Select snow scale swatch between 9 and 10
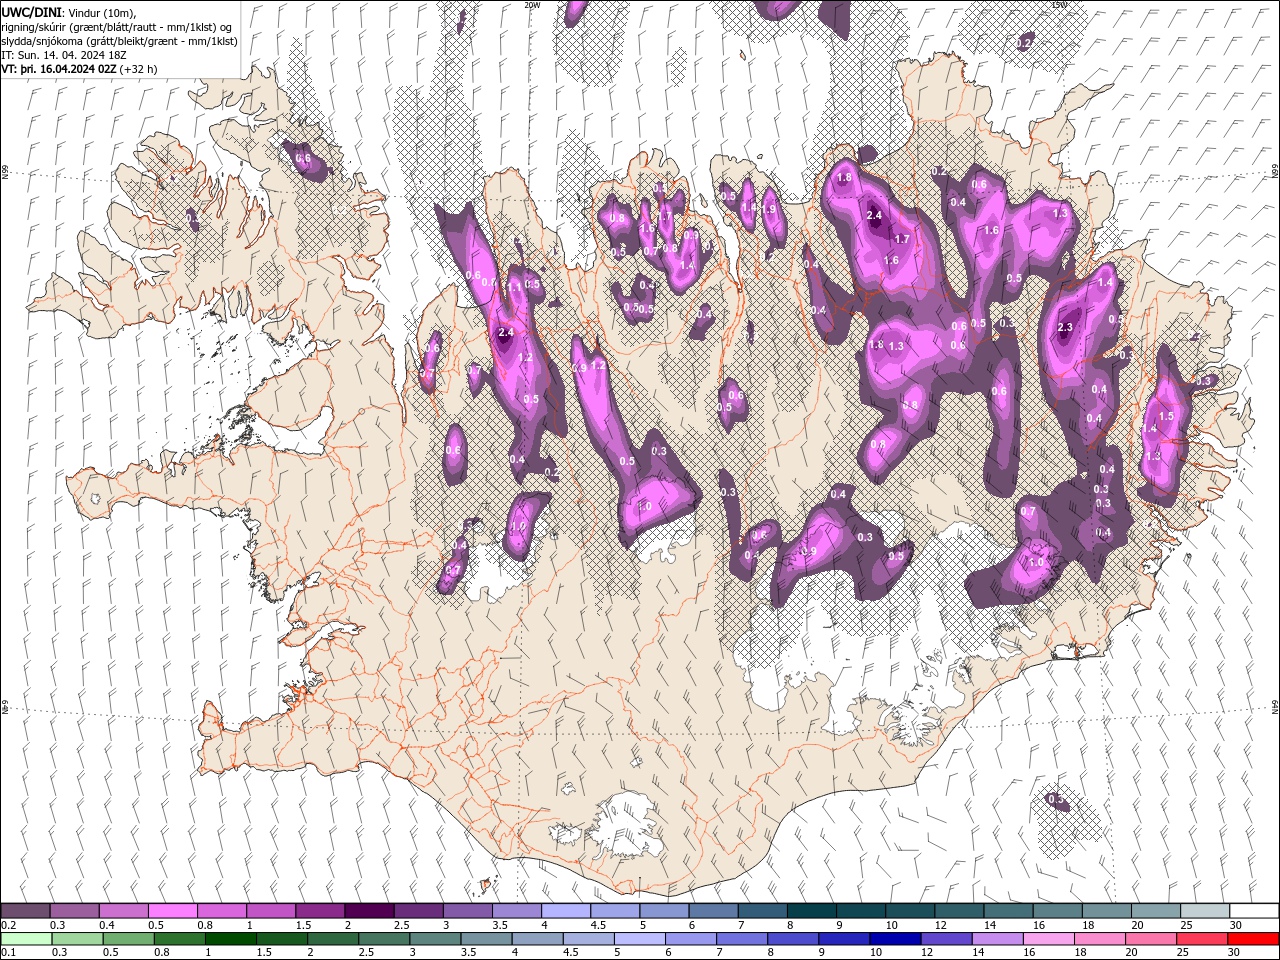 (x=861, y=911)
